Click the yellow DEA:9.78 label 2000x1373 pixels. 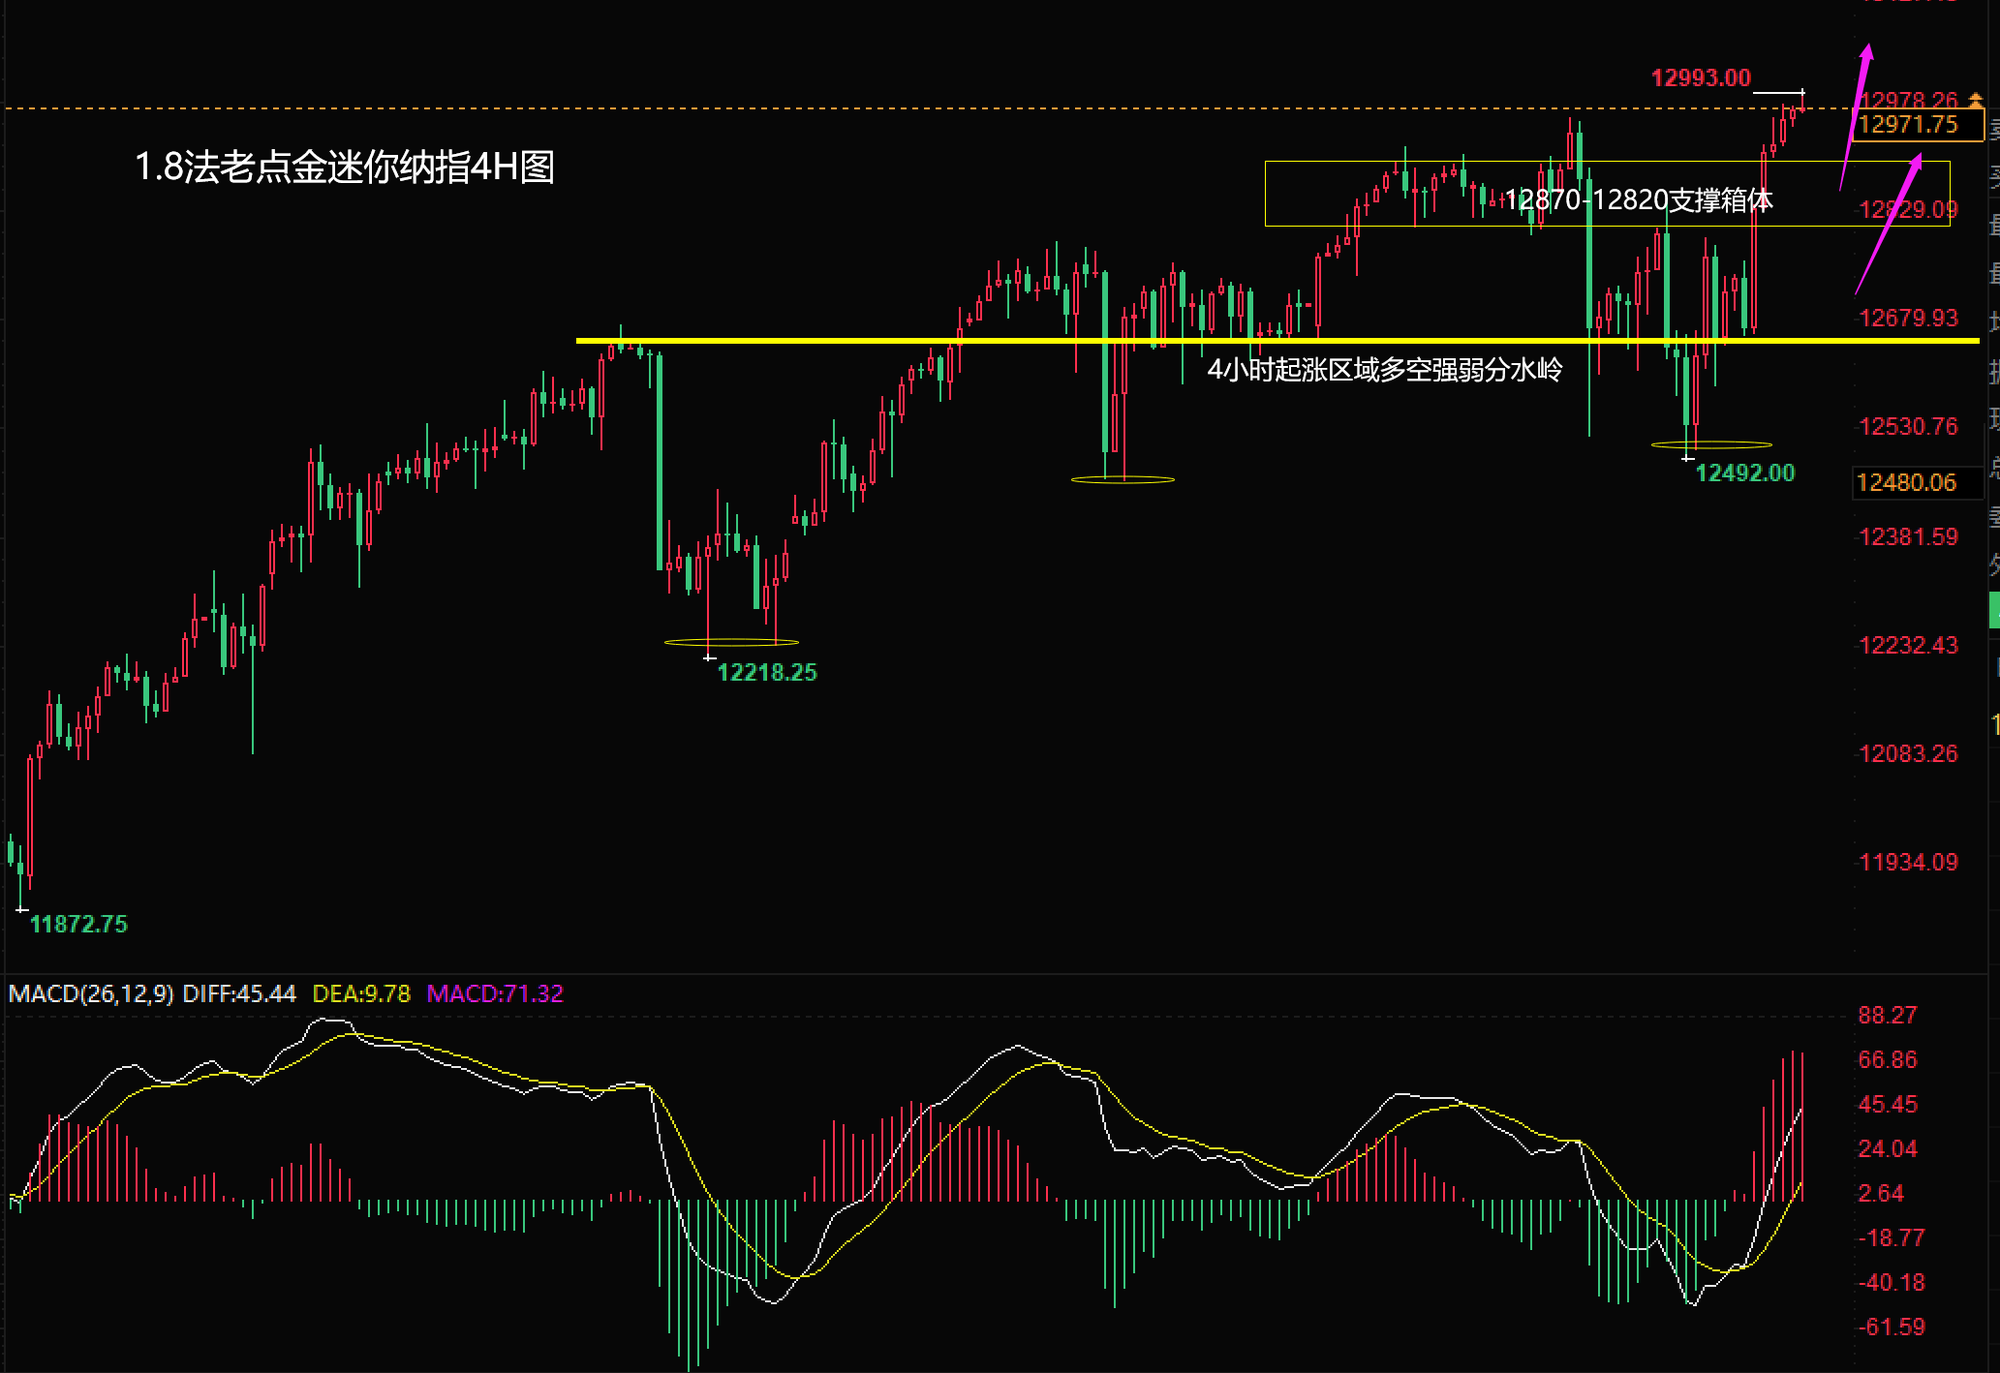[361, 993]
